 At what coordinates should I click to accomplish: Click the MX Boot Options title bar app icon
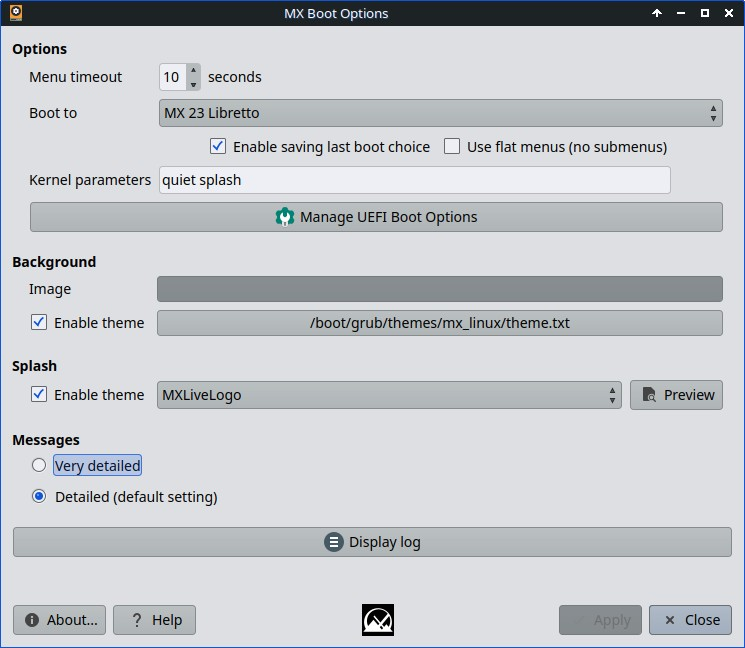pos(16,13)
